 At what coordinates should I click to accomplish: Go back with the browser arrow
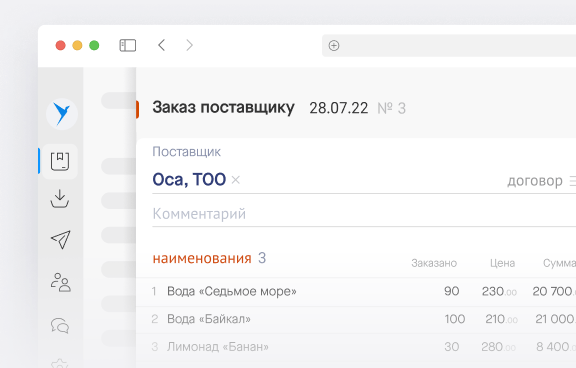(x=162, y=45)
